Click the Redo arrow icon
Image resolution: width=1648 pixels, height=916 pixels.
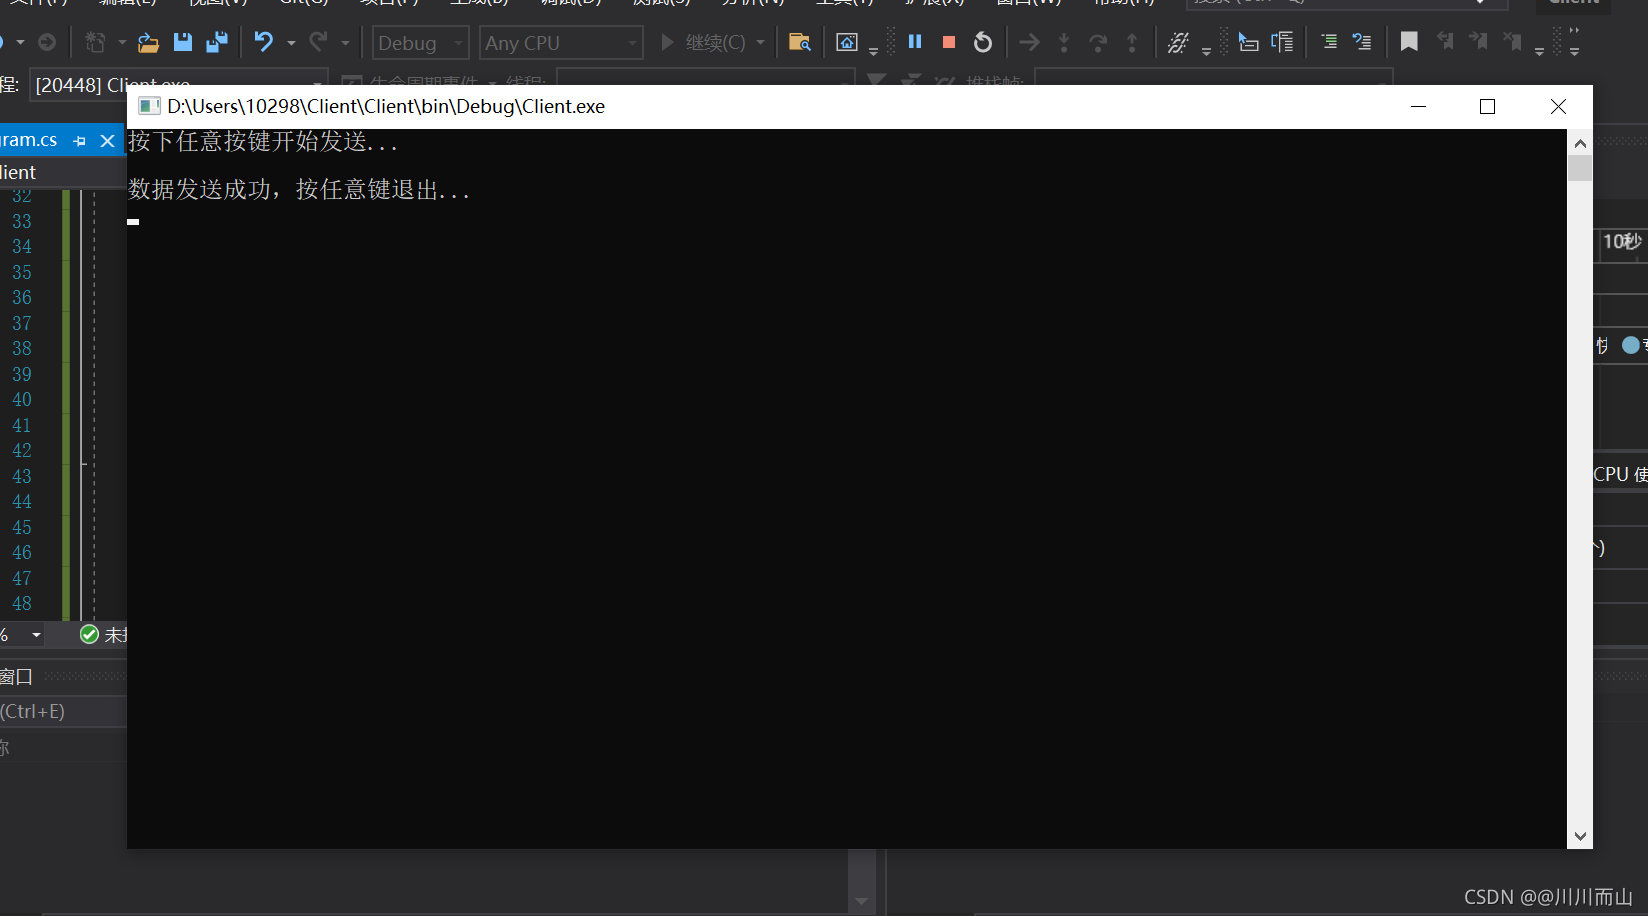coord(318,42)
